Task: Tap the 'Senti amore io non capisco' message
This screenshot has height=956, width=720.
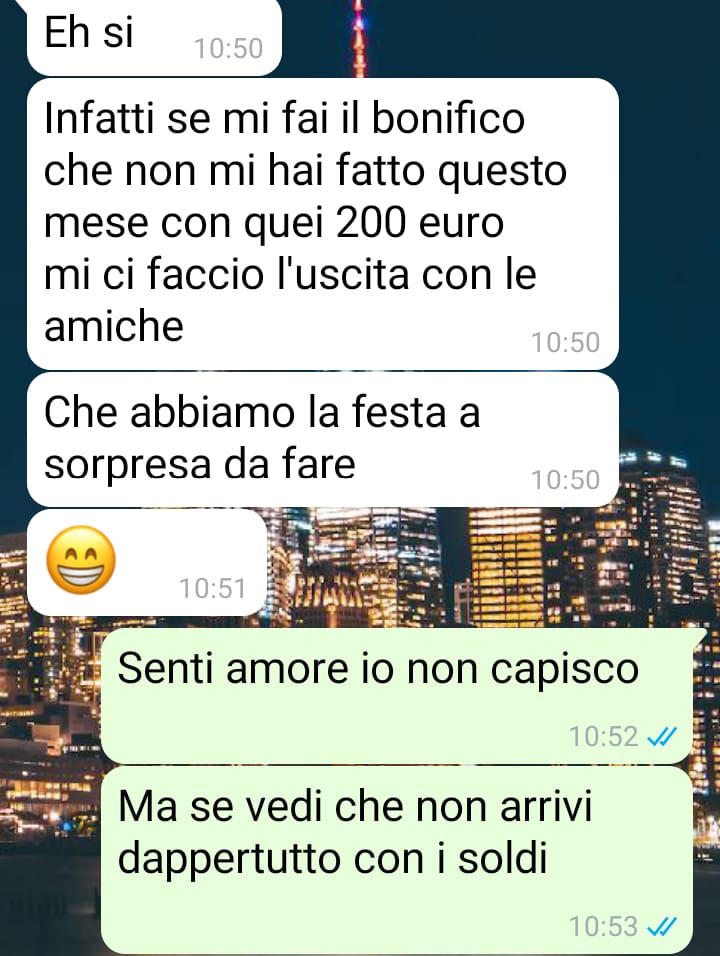Action: point(397,696)
